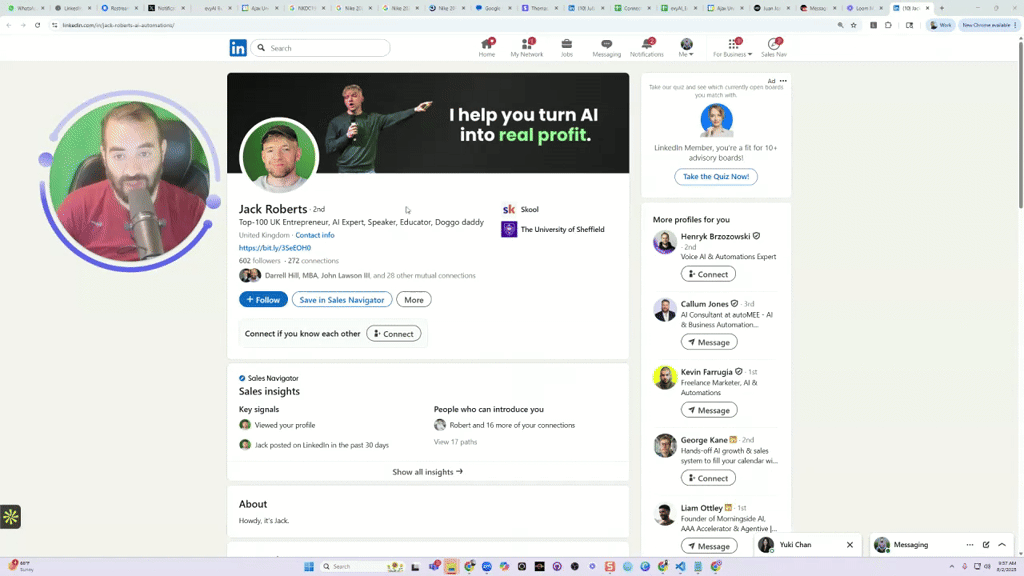
Task: Reload the page in Chrome
Action: coord(37,25)
